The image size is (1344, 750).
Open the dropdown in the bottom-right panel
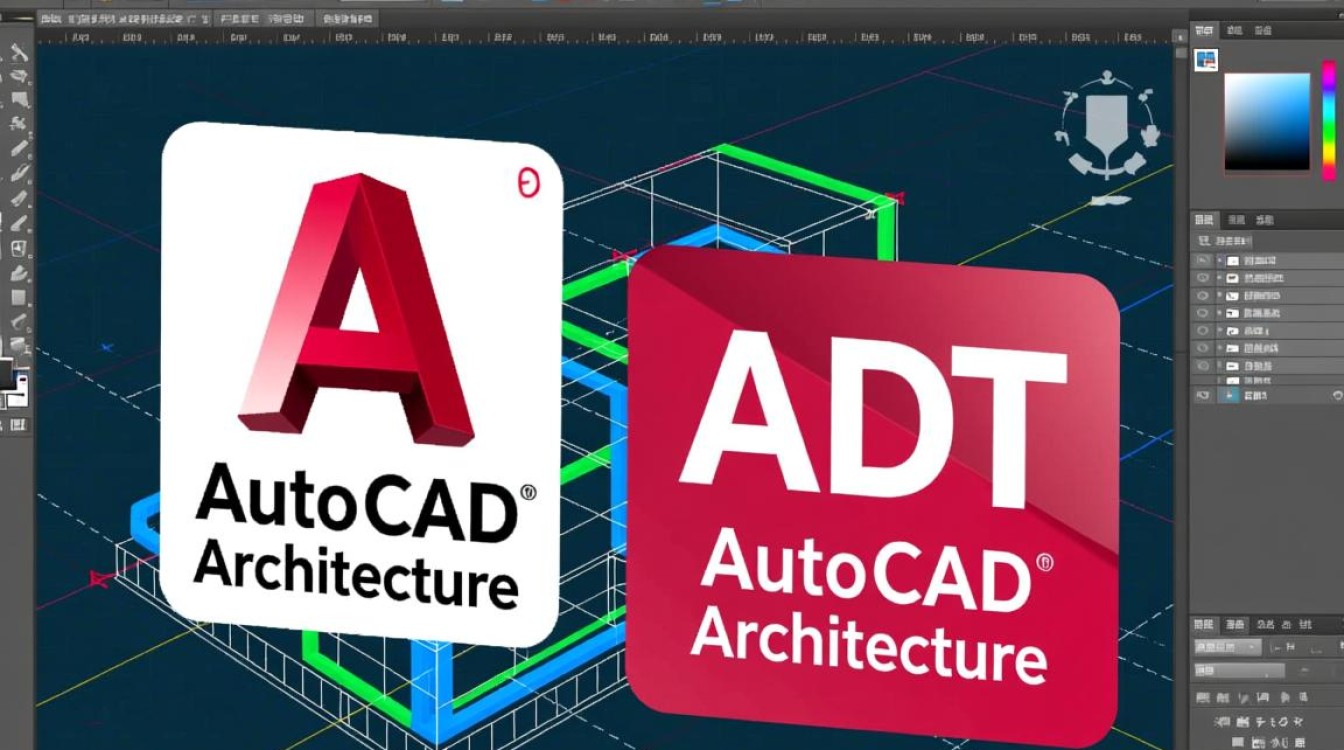1227,647
